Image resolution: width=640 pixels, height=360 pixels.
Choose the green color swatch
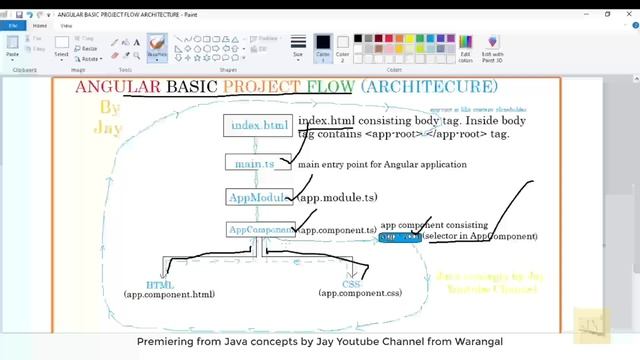420,38
